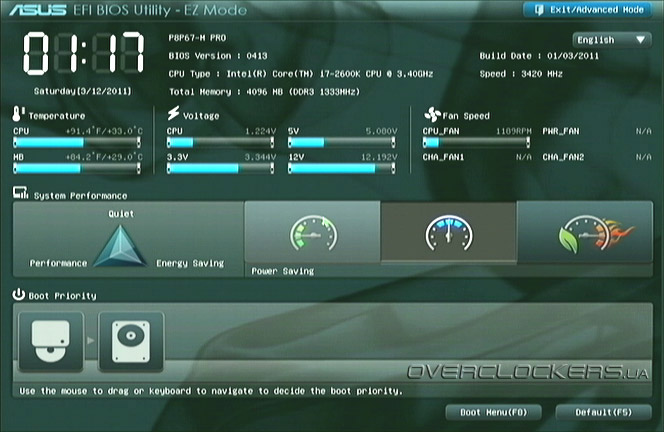
Task: Click the 'BIOS Version : 0413' text
Action: pos(218,56)
